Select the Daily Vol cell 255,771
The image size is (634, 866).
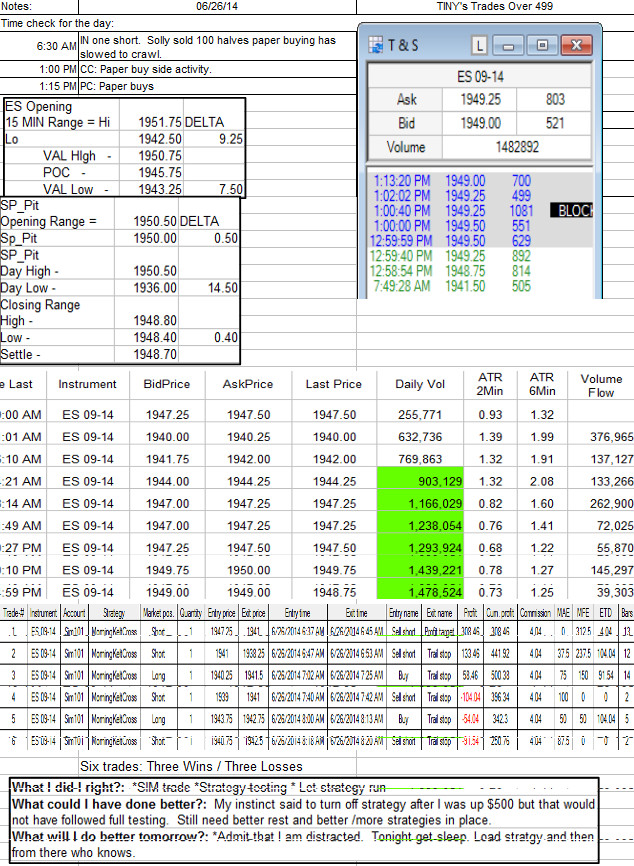pos(420,415)
